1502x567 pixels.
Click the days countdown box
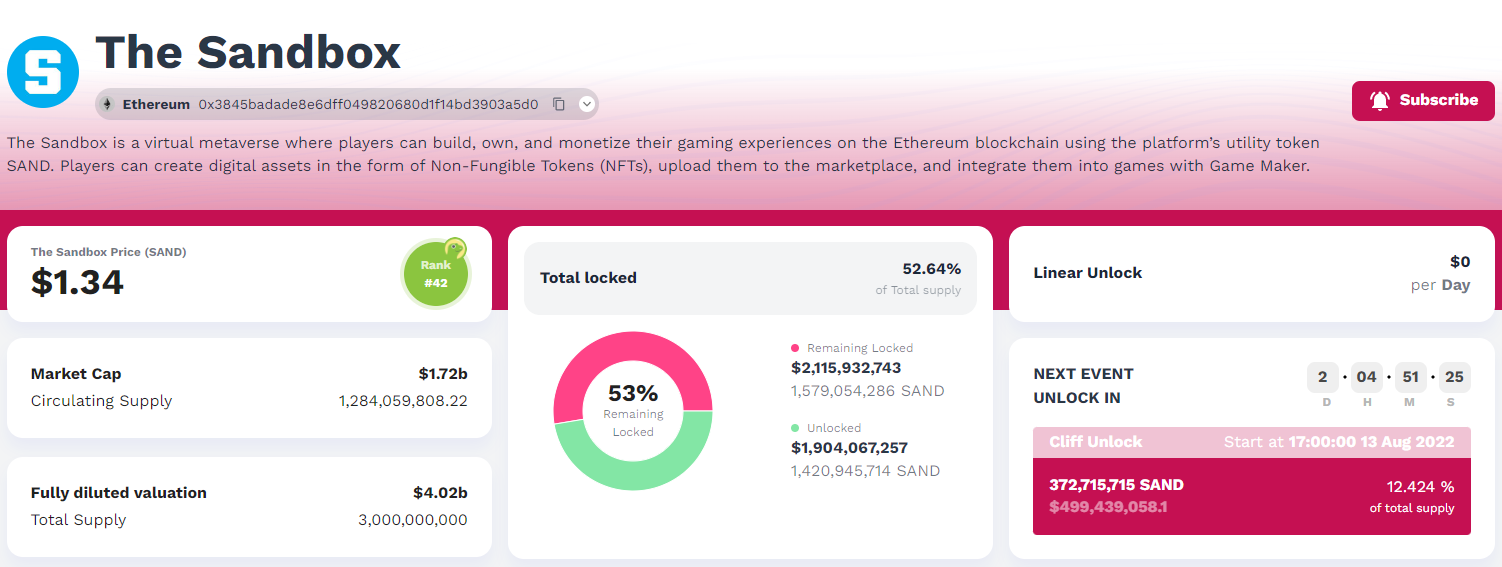coord(1322,377)
